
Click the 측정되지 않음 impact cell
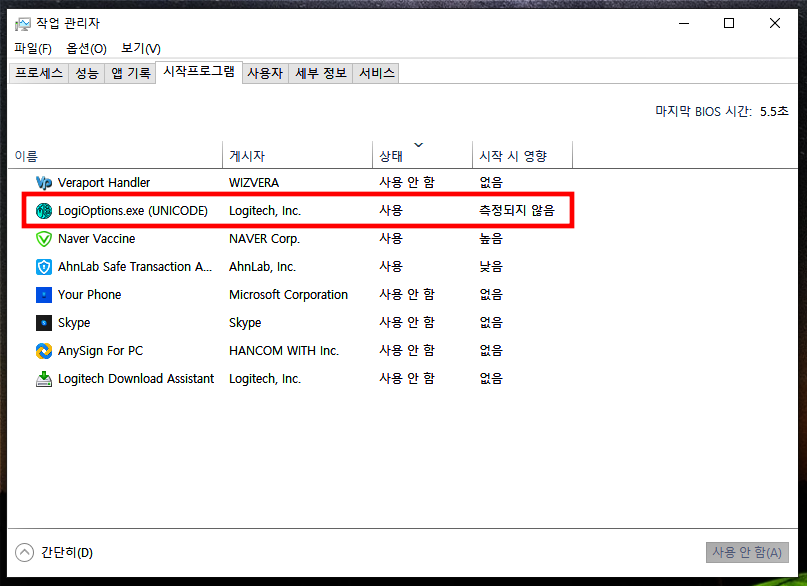tap(517, 211)
